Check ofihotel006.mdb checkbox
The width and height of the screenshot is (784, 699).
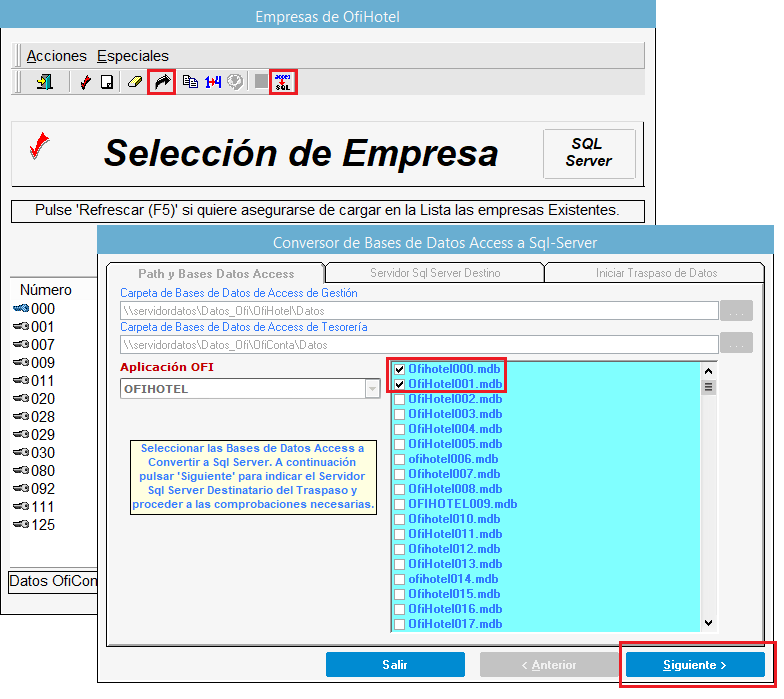tap(400, 460)
